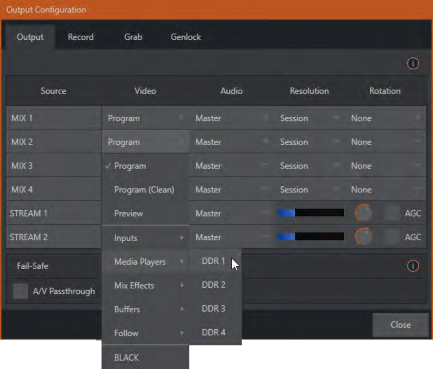This screenshot has height=369, width=433.
Task: Select the STREAM 2 source row label
Action: pyautogui.click(x=54, y=237)
